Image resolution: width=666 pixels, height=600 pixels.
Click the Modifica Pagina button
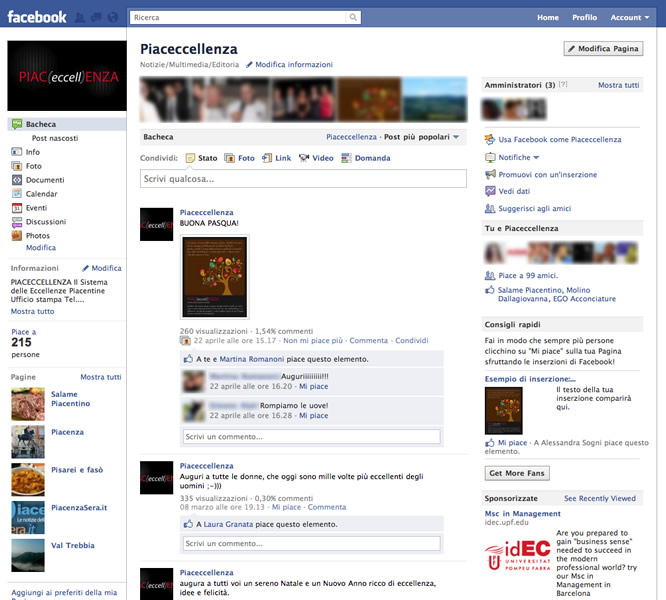coord(604,49)
